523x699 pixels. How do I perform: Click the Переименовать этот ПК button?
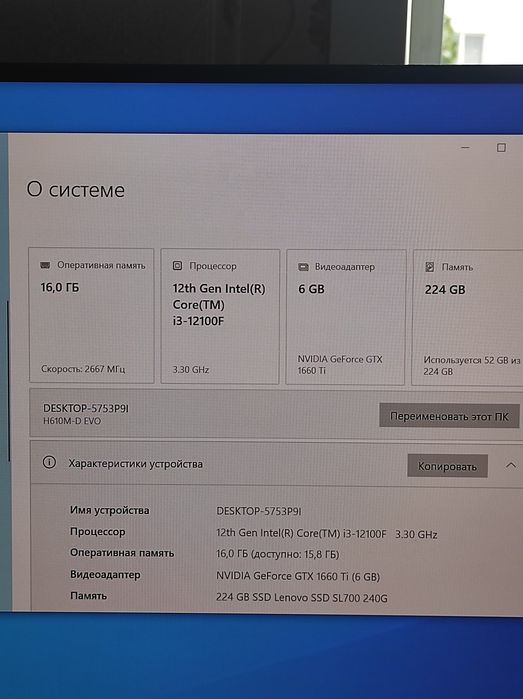449,416
